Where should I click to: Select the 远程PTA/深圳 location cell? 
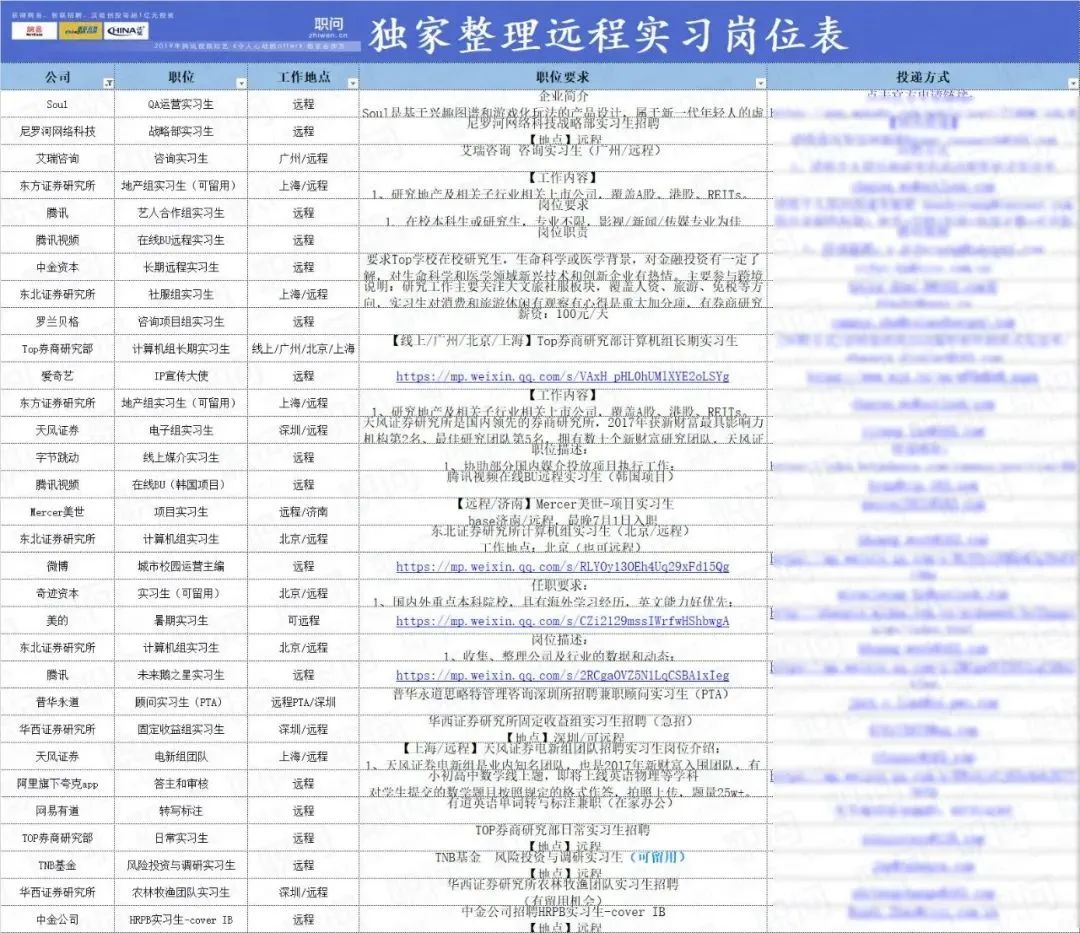pos(303,702)
